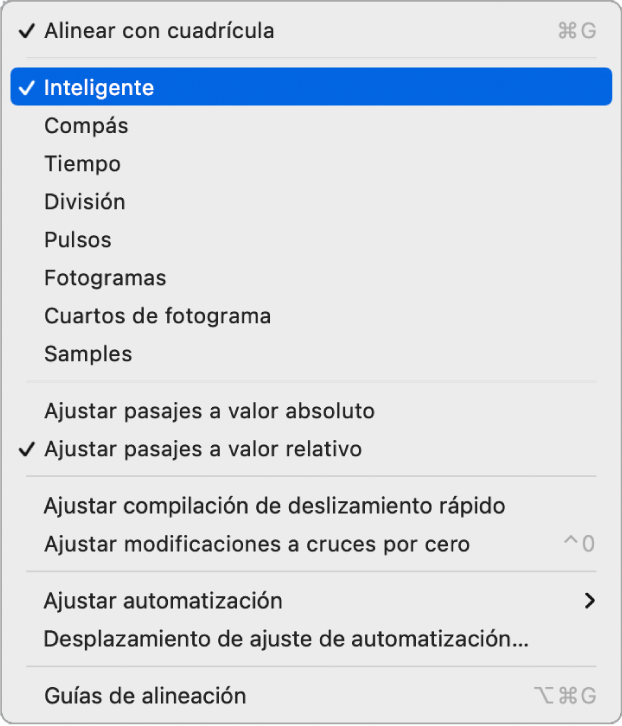Toggle the Alinear con cuadrícula option
The height and width of the screenshot is (726, 622).
point(159,31)
